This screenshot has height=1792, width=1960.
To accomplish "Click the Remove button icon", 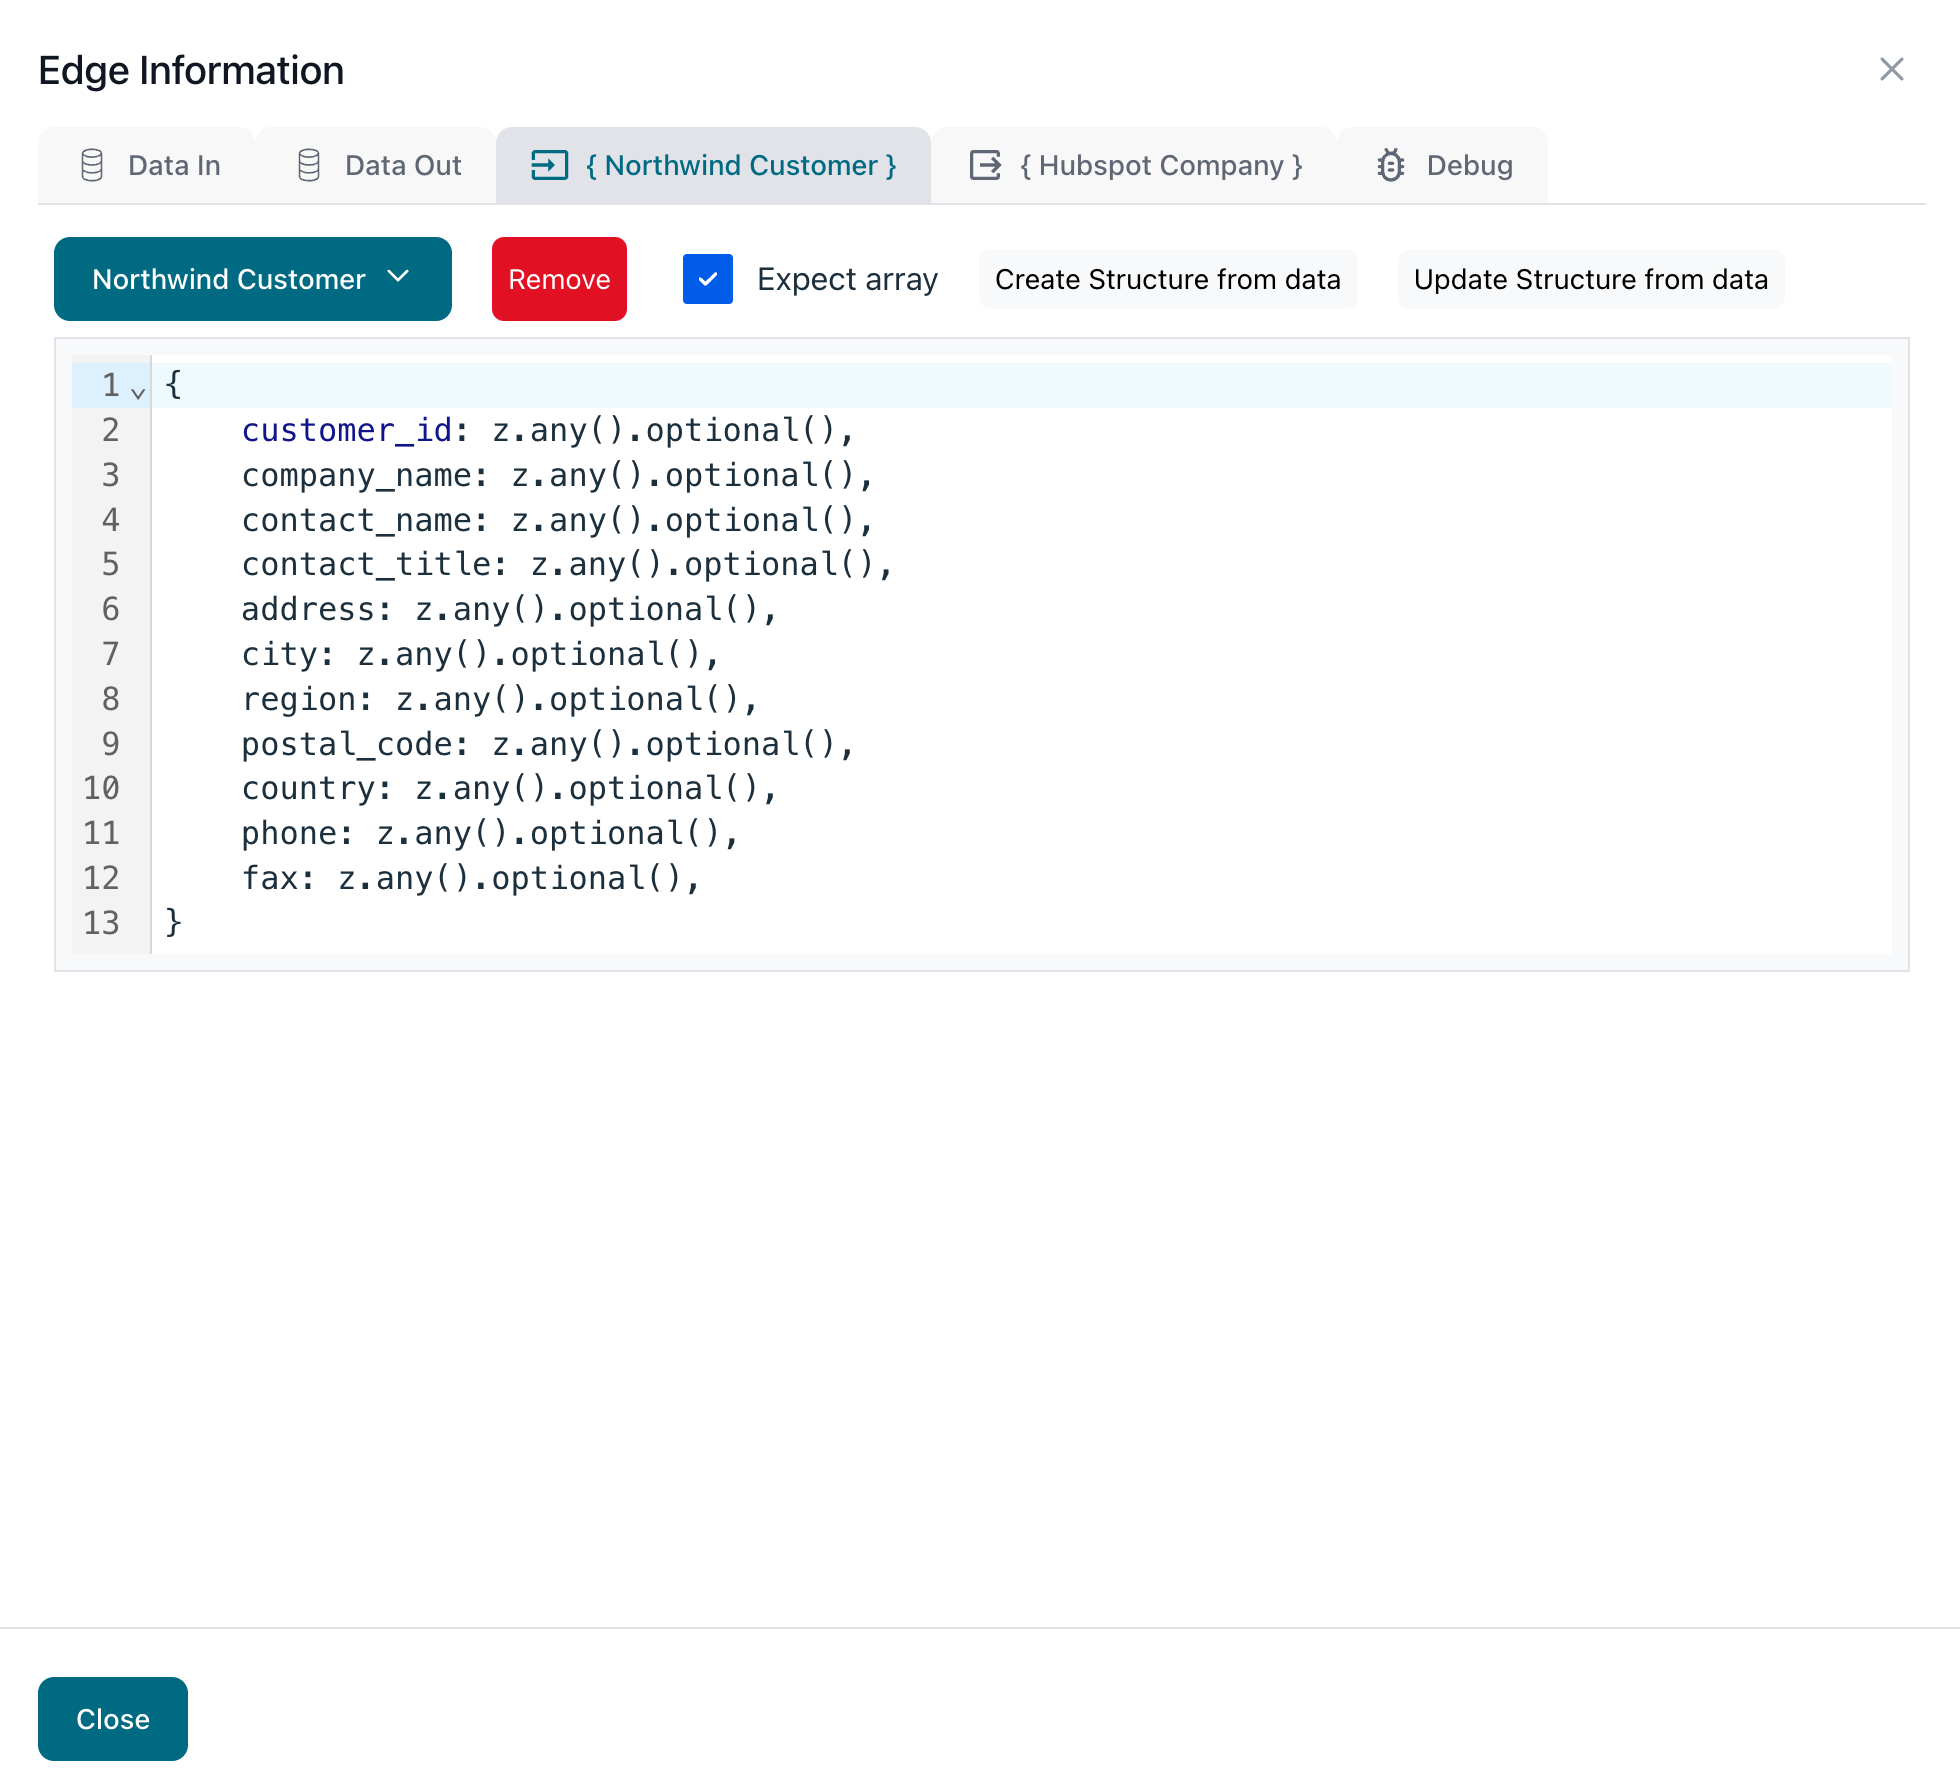I will tap(558, 278).
